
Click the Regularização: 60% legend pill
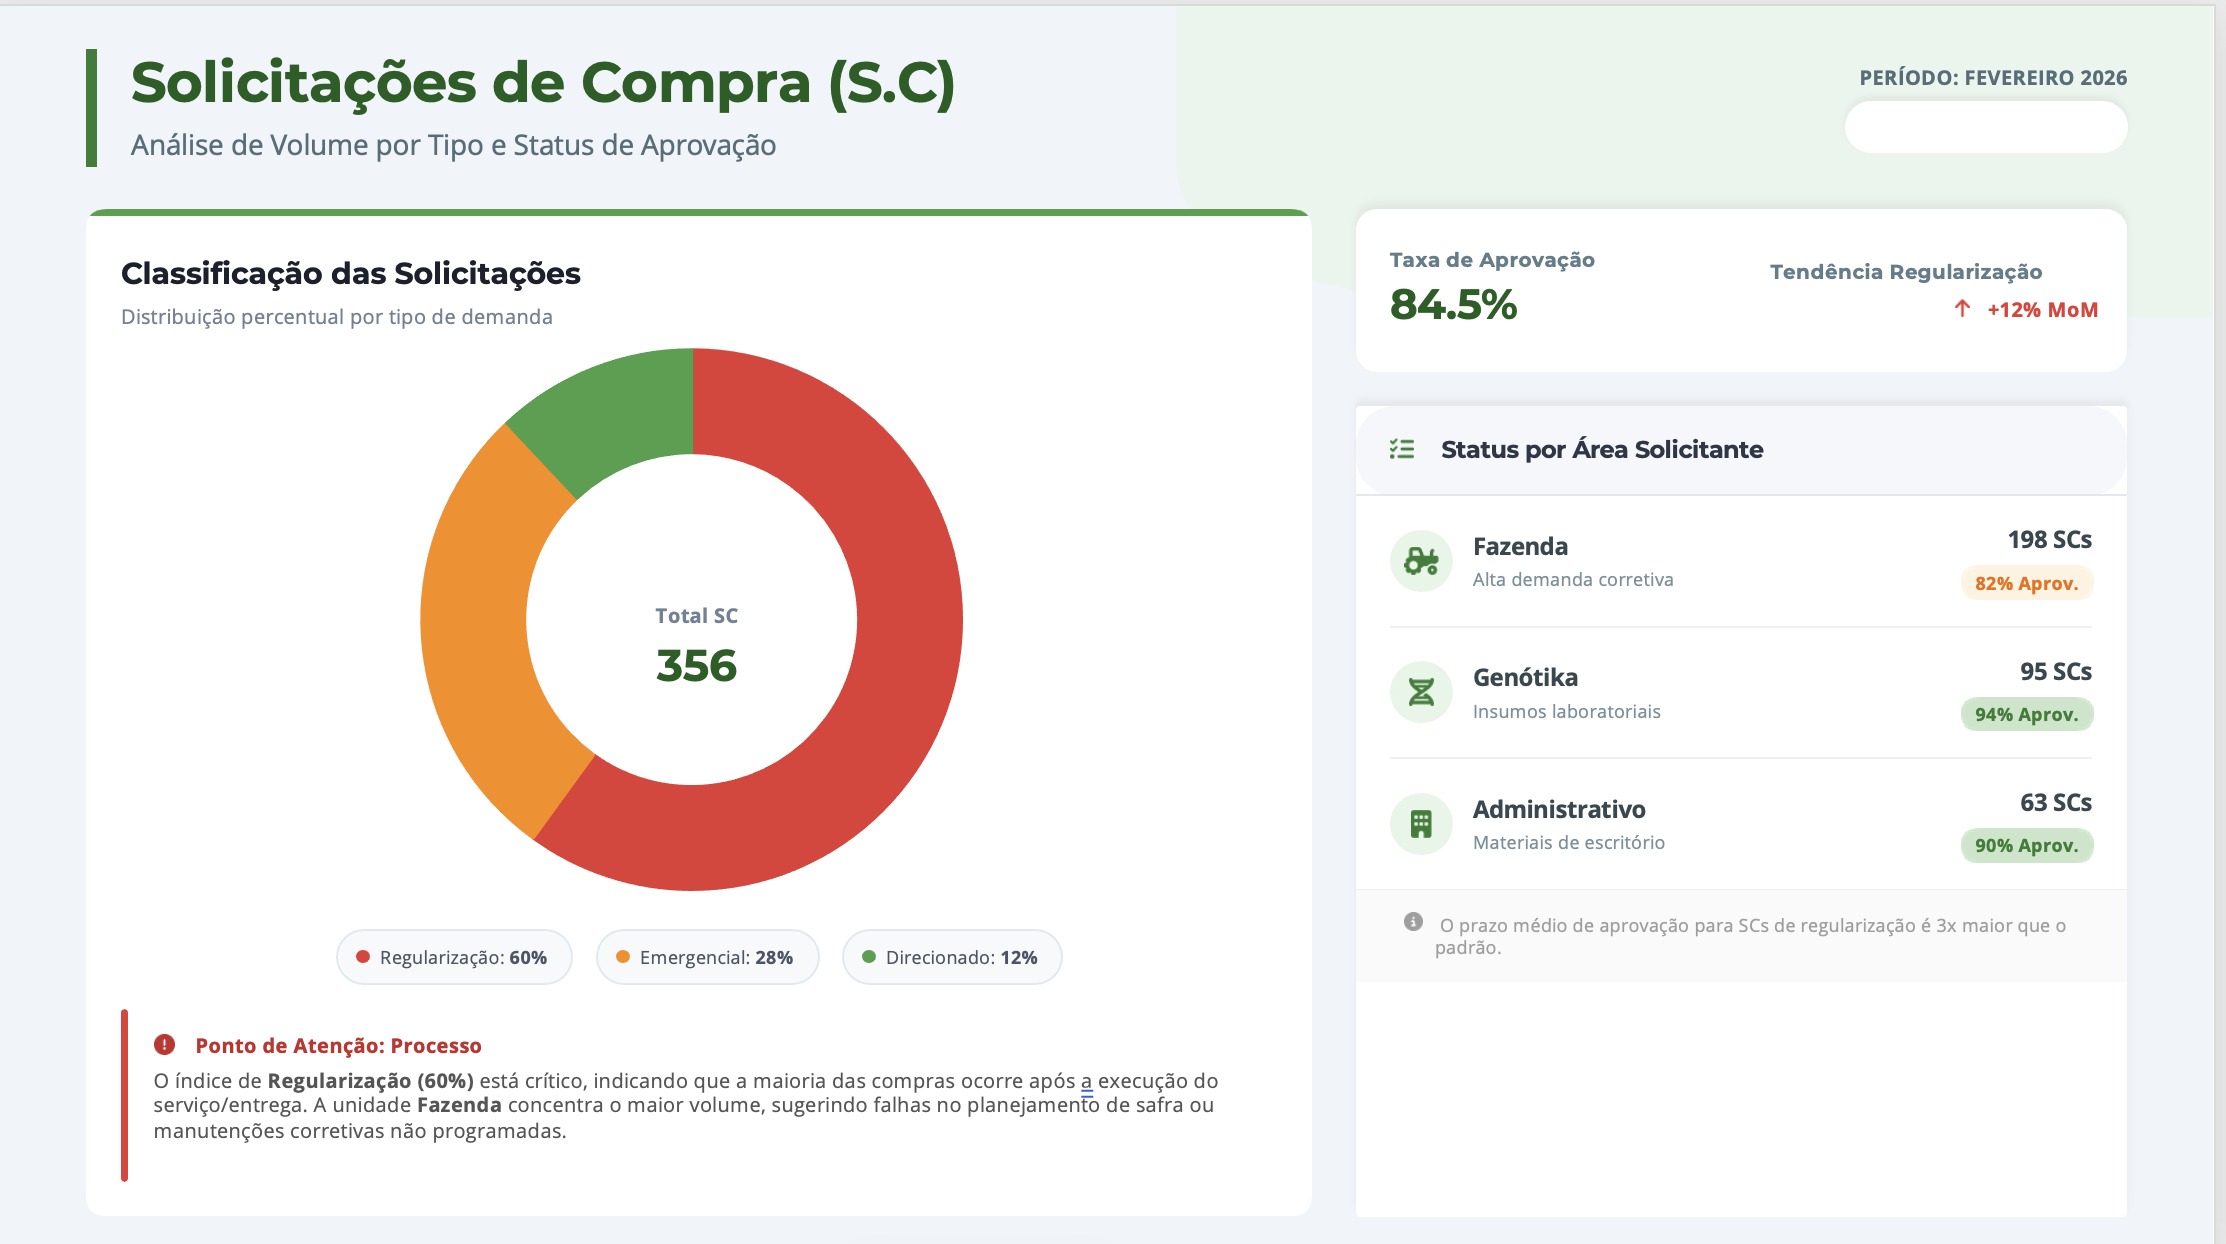tap(454, 957)
